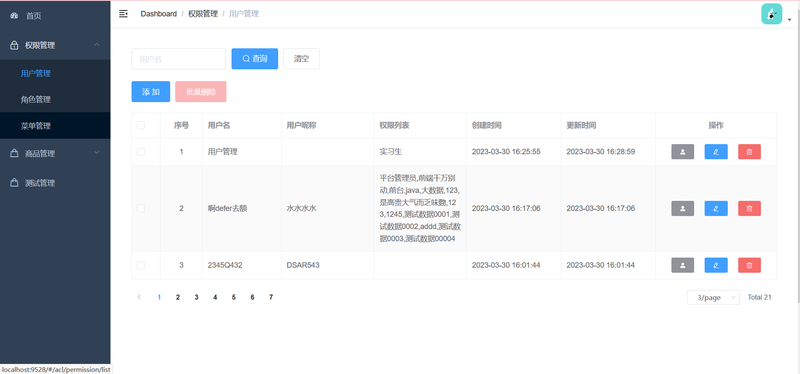Check the checkbox for row 3
800x374 pixels.
coord(141,265)
